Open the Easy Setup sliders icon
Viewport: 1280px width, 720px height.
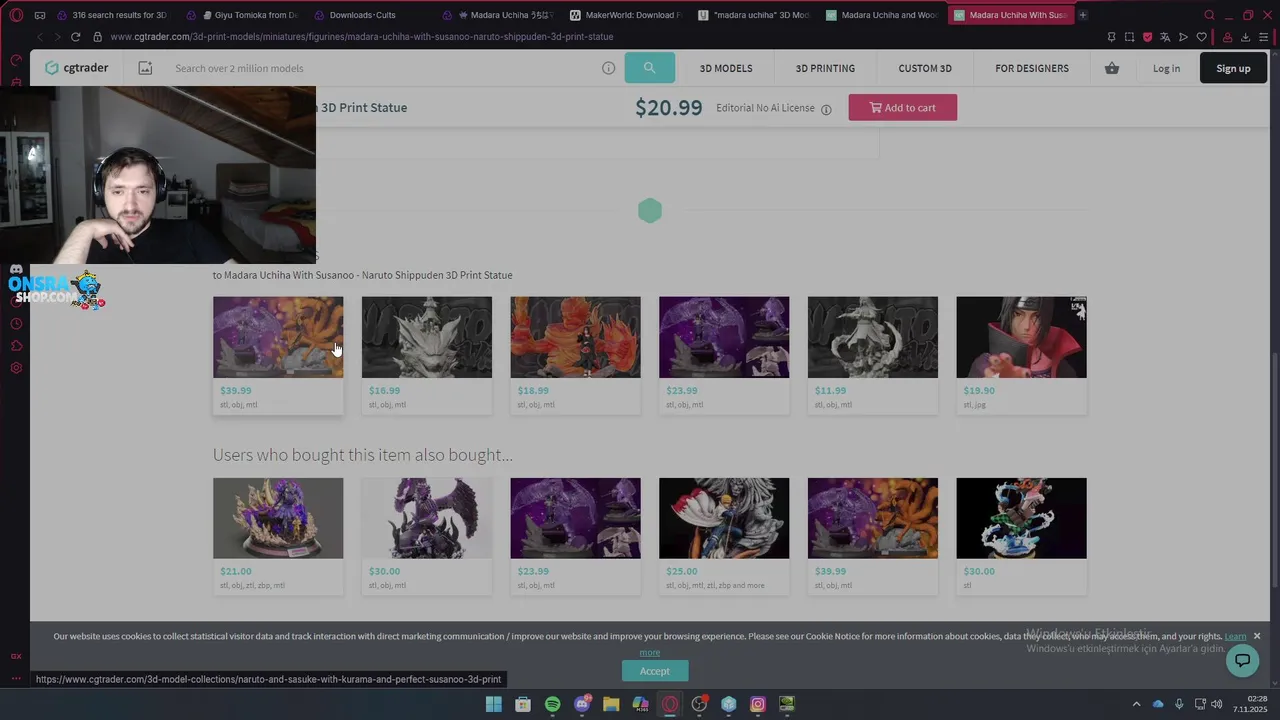click(x=1264, y=37)
